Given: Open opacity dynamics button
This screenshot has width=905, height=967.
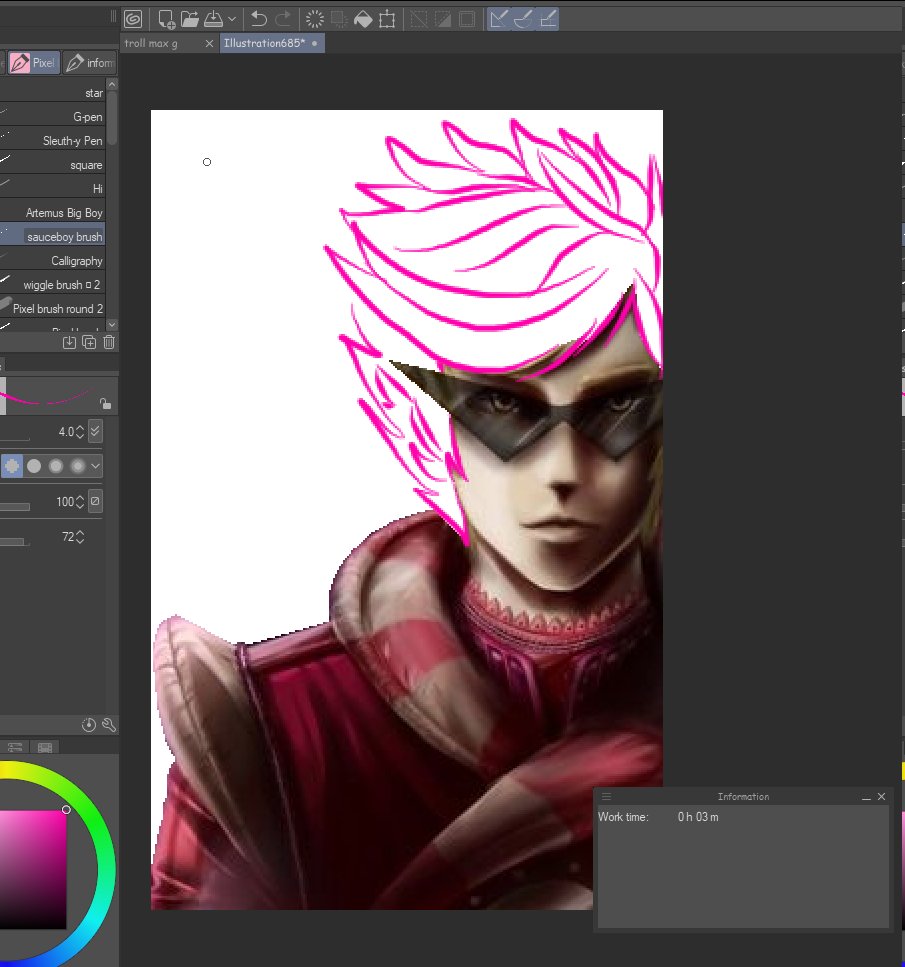Looking at the screenshot, I should point(95,501).
